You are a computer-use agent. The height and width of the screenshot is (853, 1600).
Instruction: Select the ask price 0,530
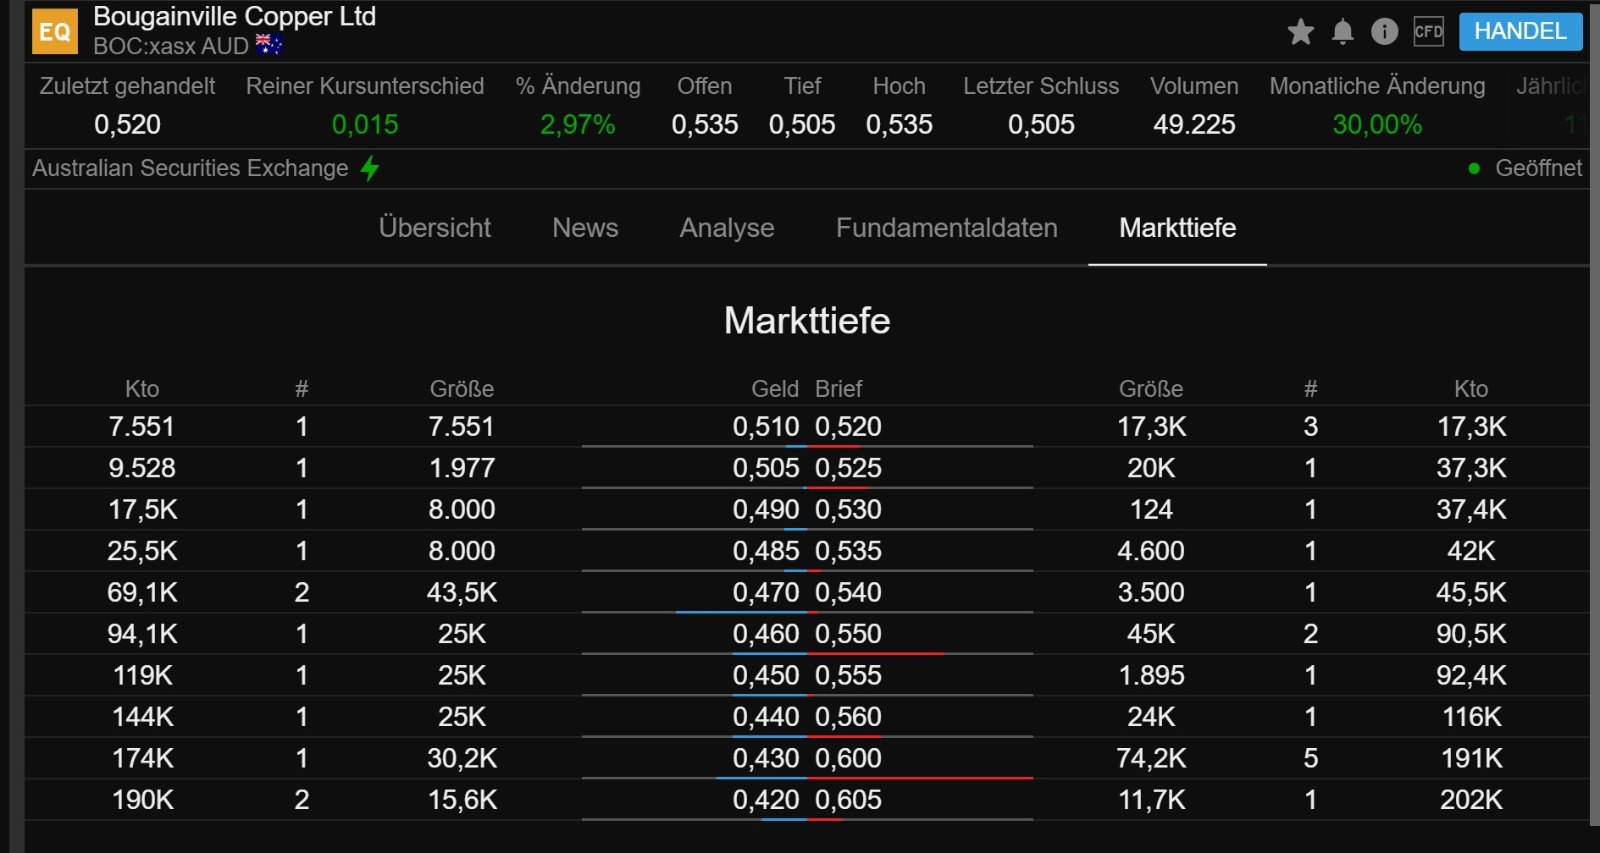click(x=848, y=510)
